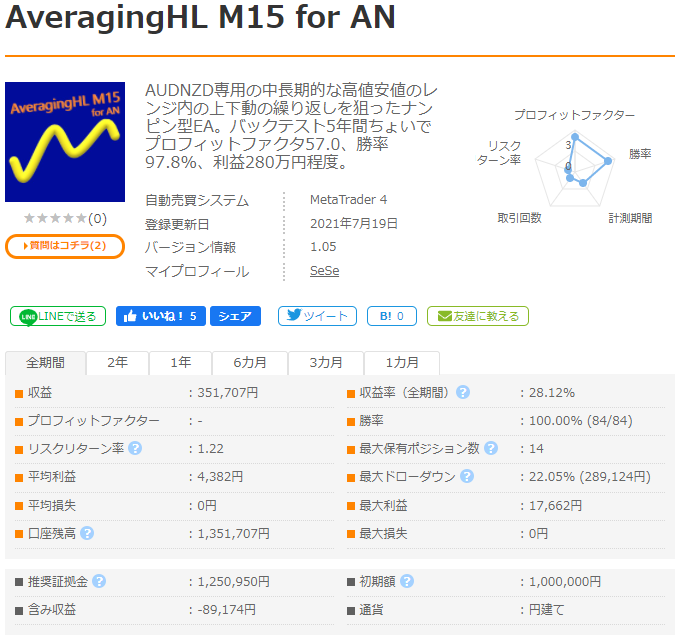Open the SeSe profile link
Screen dimensions: 680x635
324,271
